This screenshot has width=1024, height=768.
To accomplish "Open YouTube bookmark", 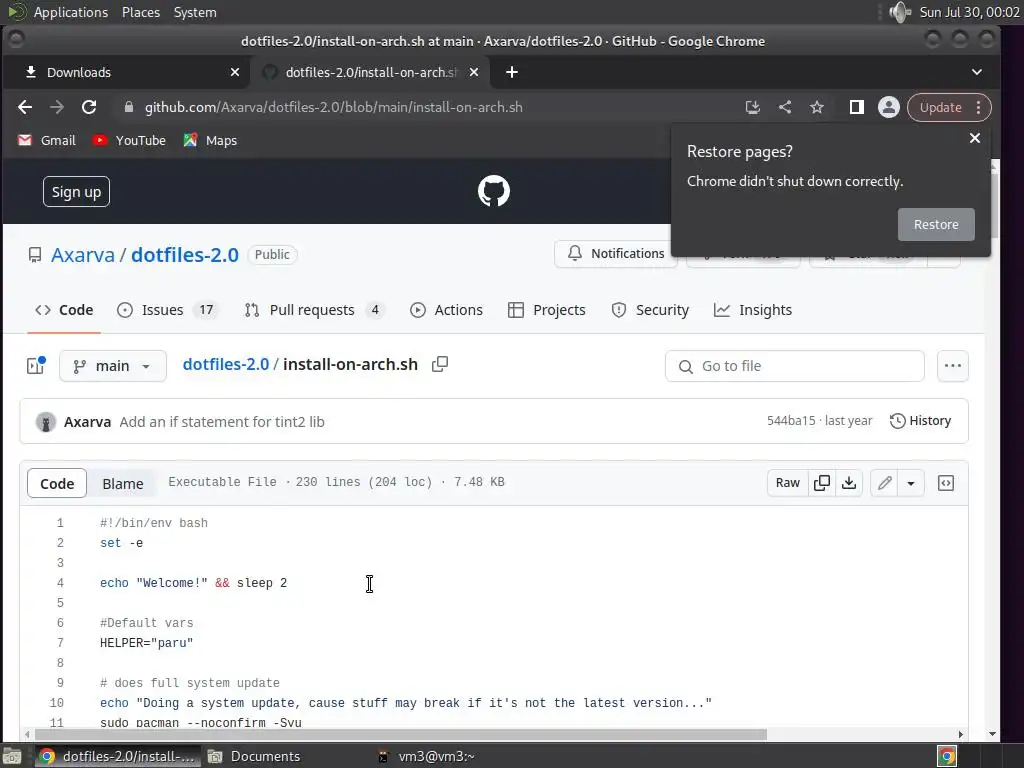I will [x=129, y=140].
